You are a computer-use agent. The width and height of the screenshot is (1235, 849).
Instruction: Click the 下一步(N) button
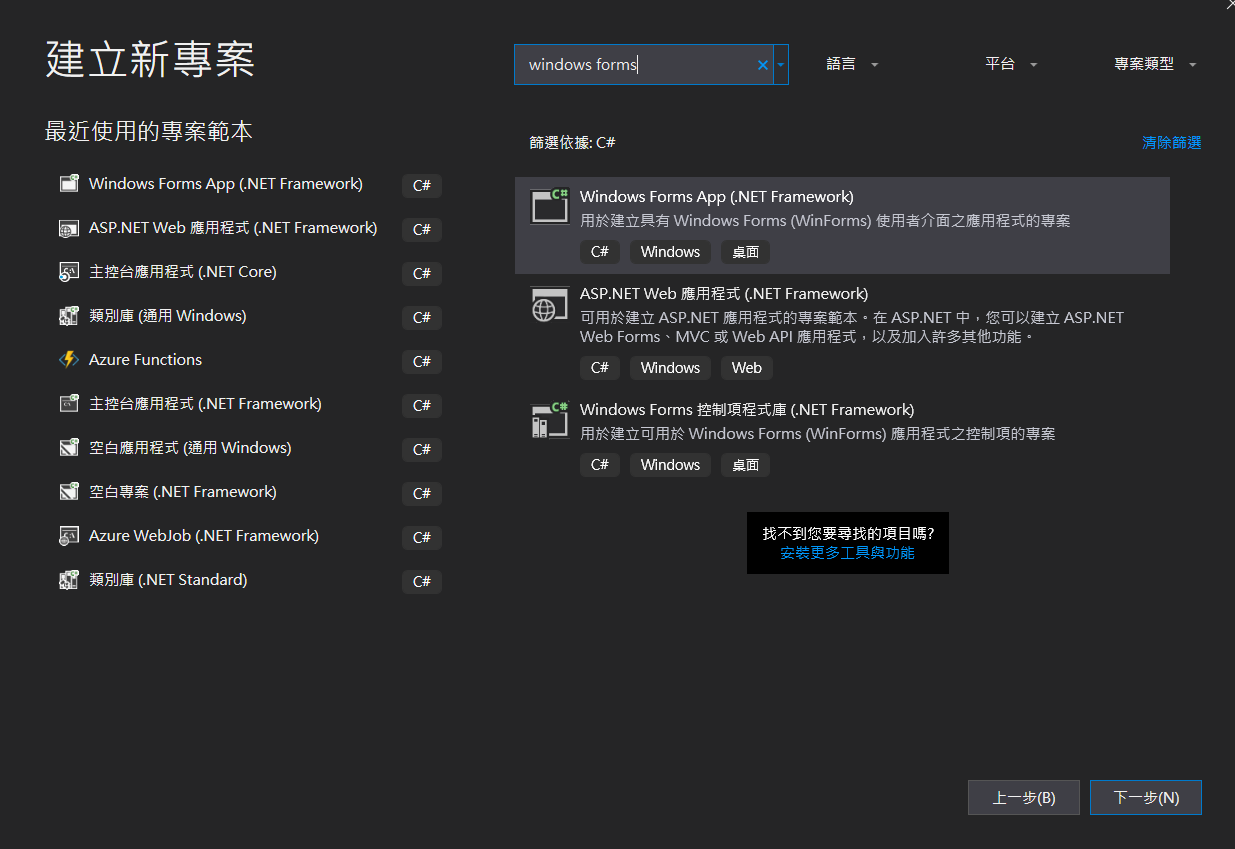click(1146, 798)
